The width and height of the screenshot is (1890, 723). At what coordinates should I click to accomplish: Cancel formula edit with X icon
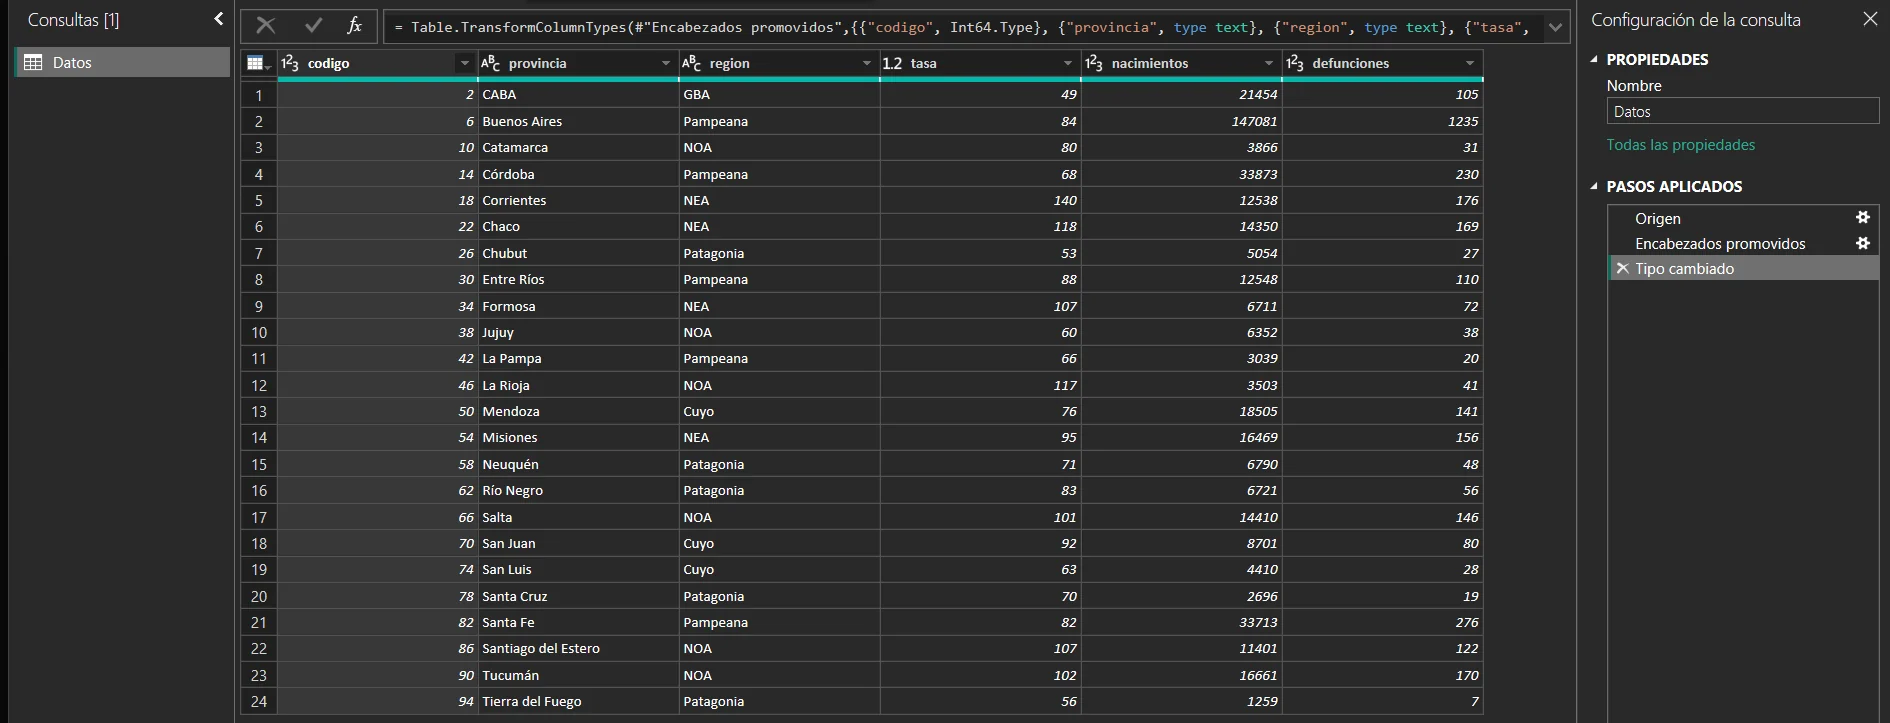coord(266,26)
